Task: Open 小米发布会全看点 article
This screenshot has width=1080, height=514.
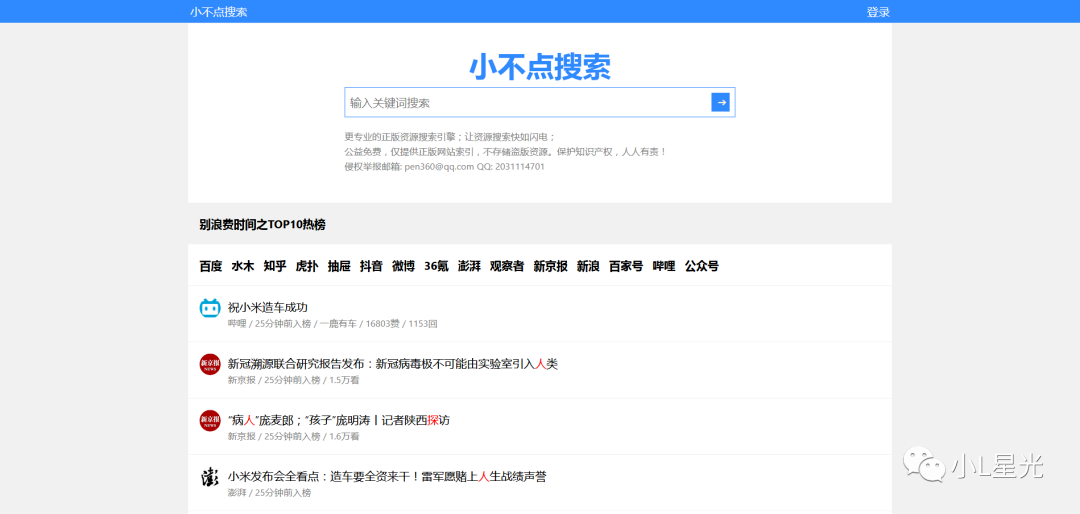Action: 387,476
